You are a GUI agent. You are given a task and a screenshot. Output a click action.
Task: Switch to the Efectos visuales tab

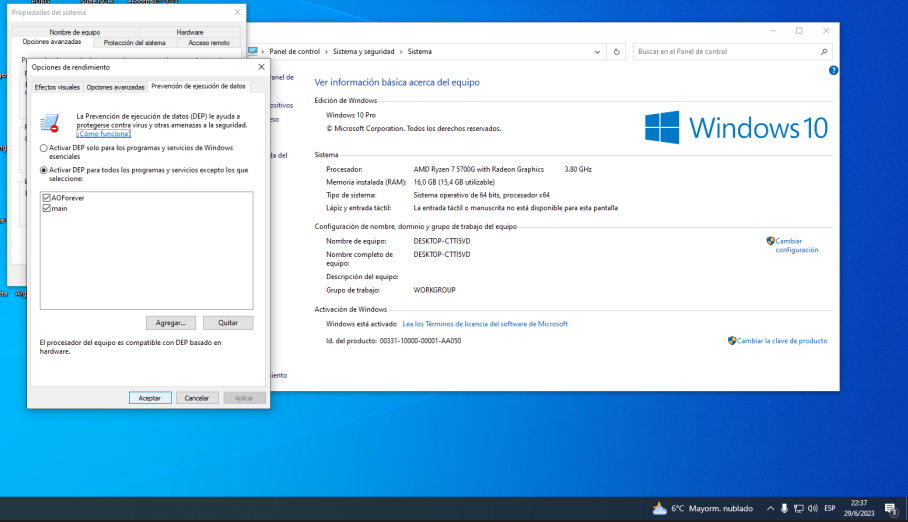[57, 87]
